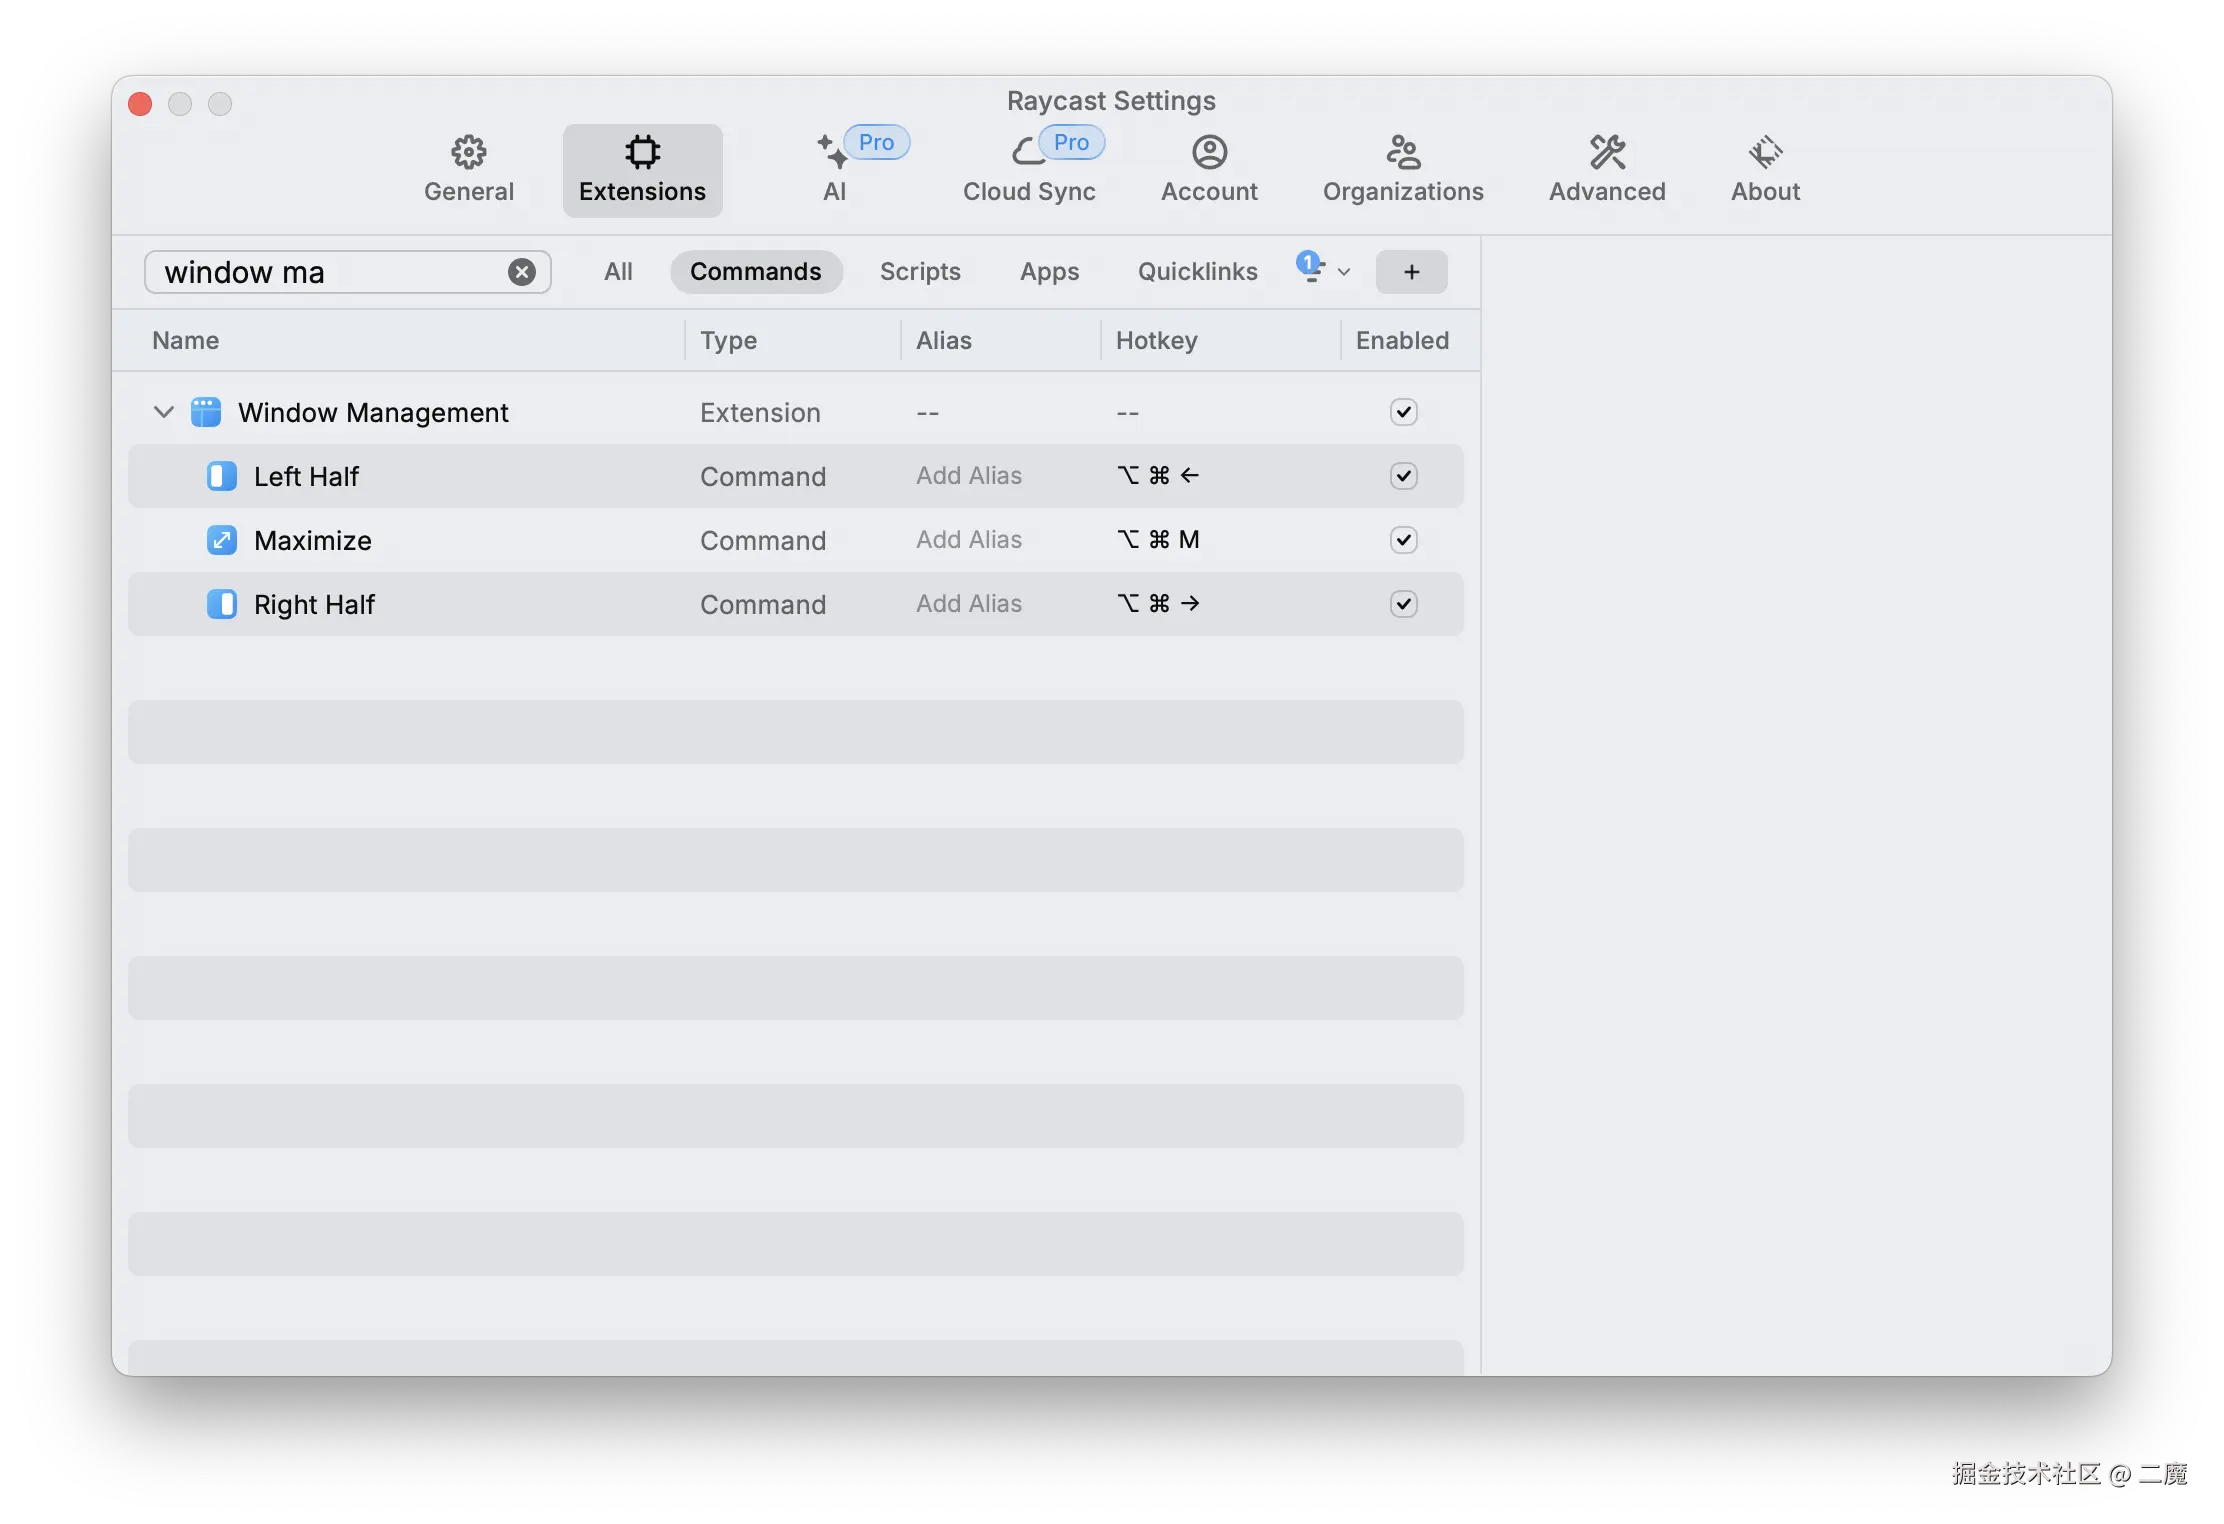Uncheck the Maximize command enabled box
This screenshot has width=2224, height=1524.
click(1403, 540)
